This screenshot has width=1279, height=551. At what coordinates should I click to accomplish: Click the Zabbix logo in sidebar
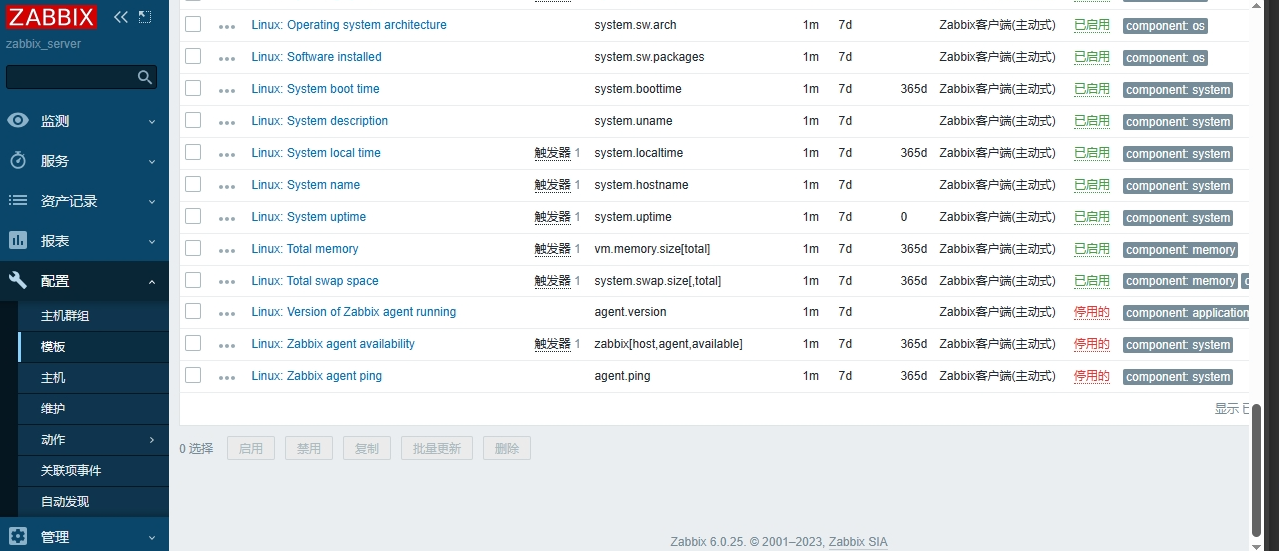[x=52, y=17]
